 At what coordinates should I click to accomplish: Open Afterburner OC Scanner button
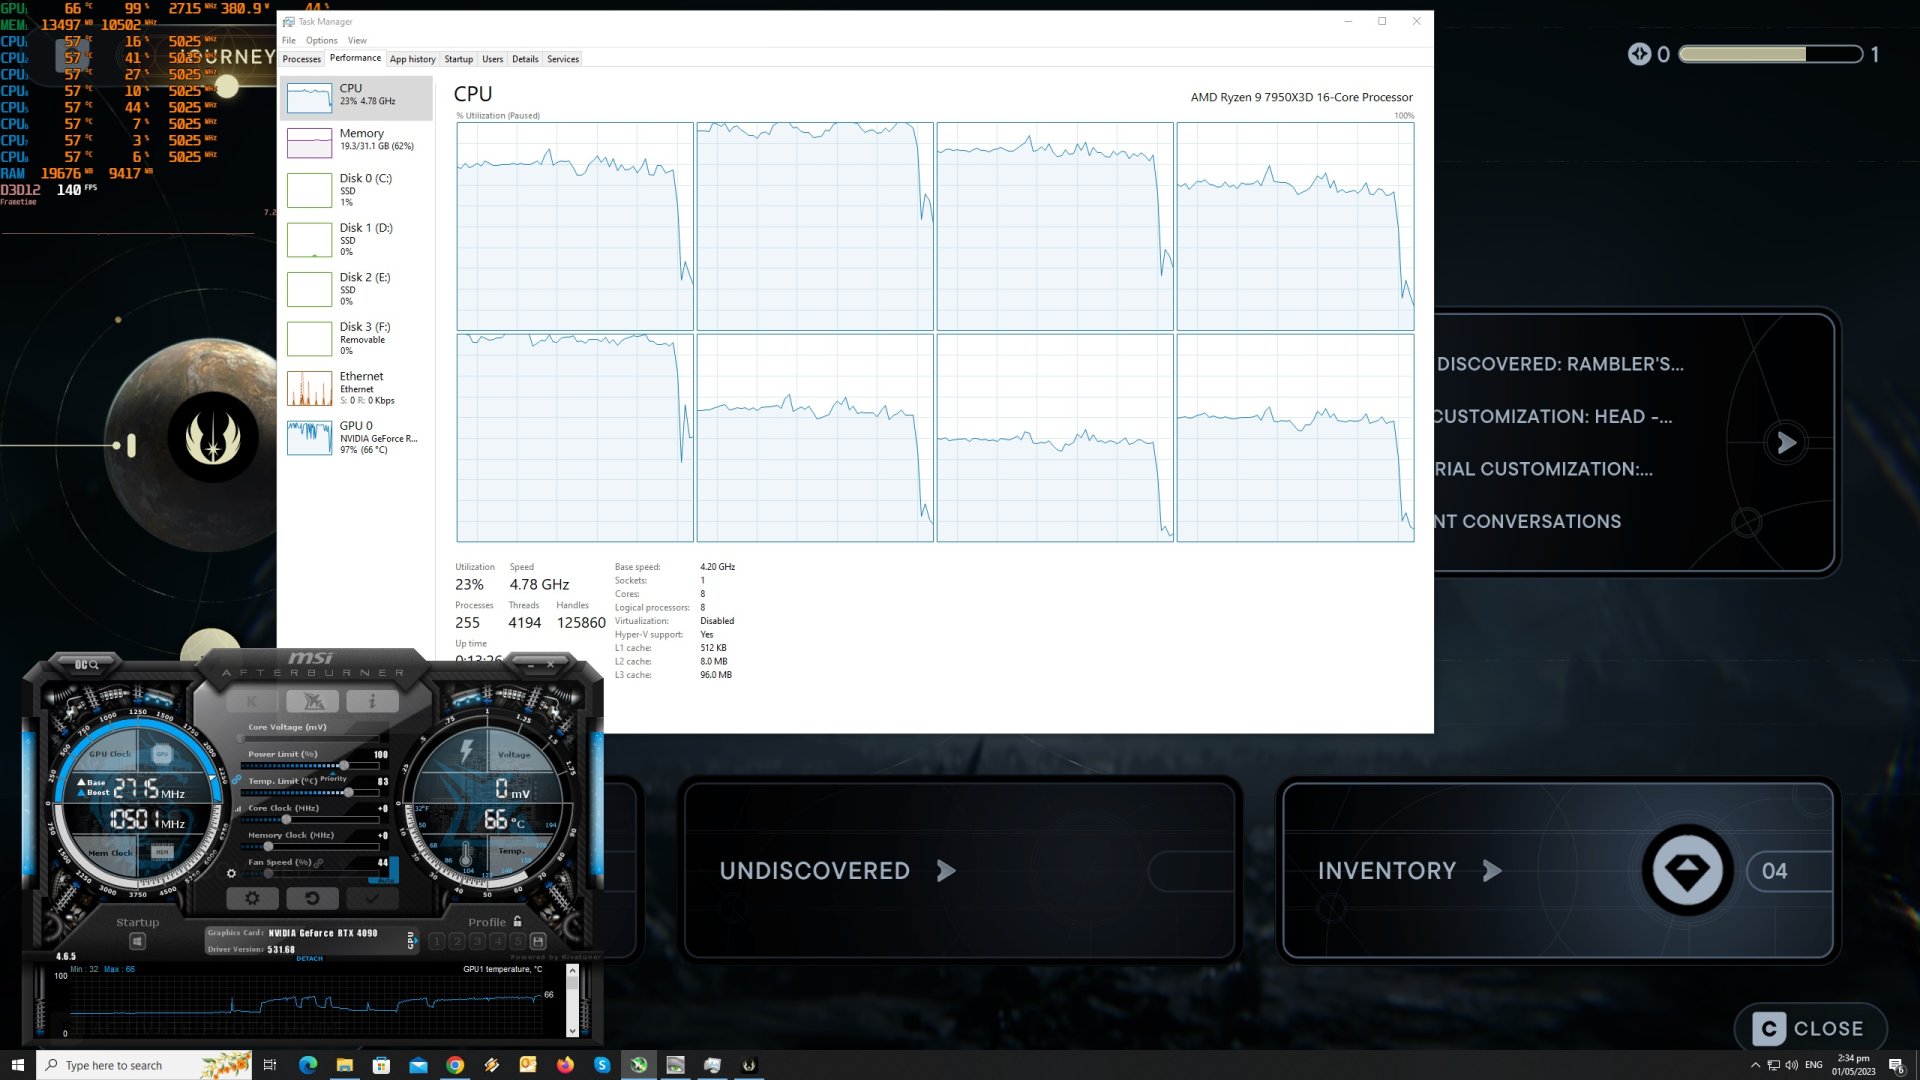point(86,664)
